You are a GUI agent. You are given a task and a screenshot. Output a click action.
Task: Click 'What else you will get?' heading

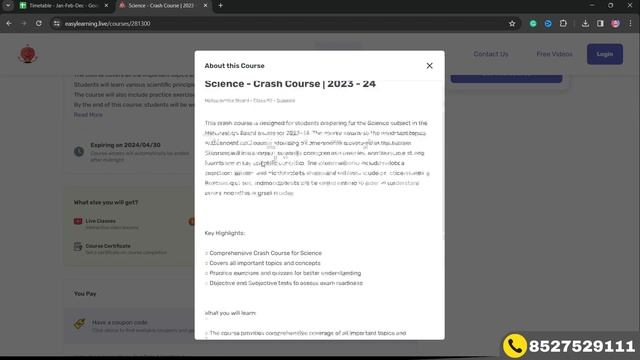click(106, 202)
